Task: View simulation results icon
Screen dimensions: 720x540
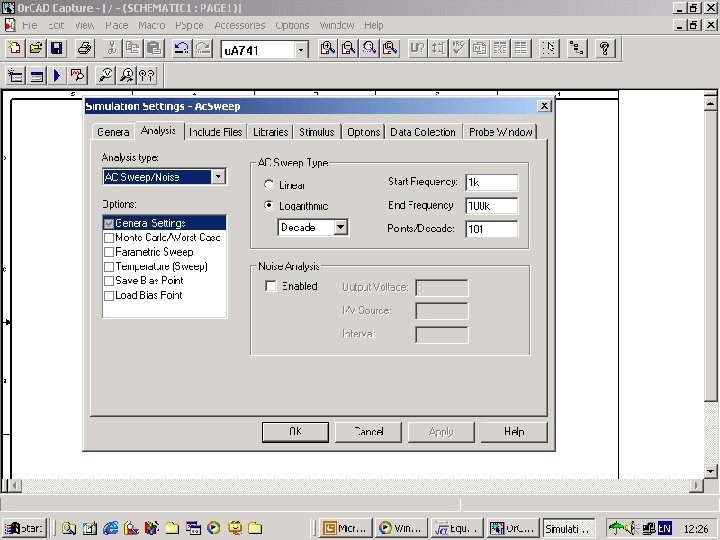Action: coord(78,75)
